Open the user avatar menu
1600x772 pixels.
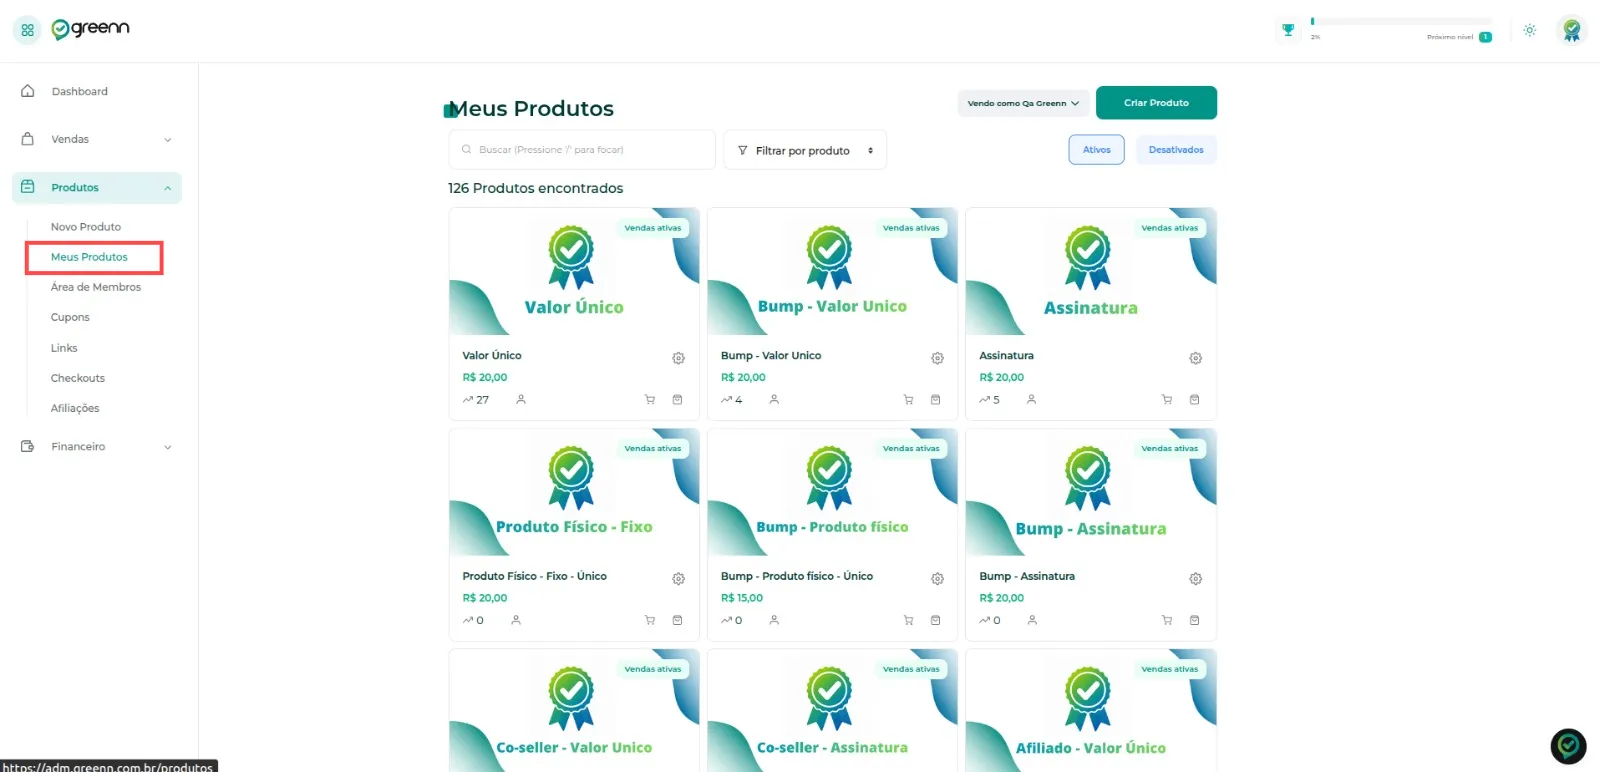click(1572, 30)
